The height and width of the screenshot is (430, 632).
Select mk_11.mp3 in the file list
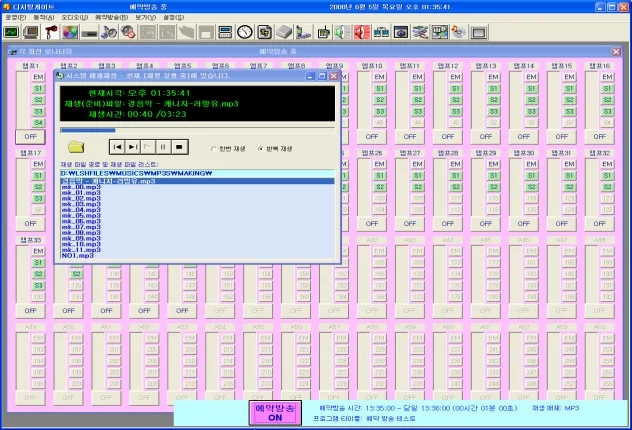pyautogui.click(x=81, y=250)
